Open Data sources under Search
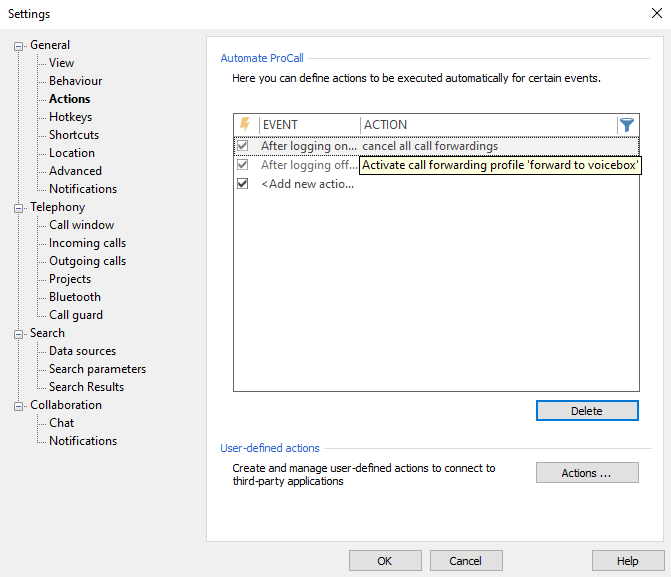The width and height of the screenshot is (671, 577). [x=82, y=351]
